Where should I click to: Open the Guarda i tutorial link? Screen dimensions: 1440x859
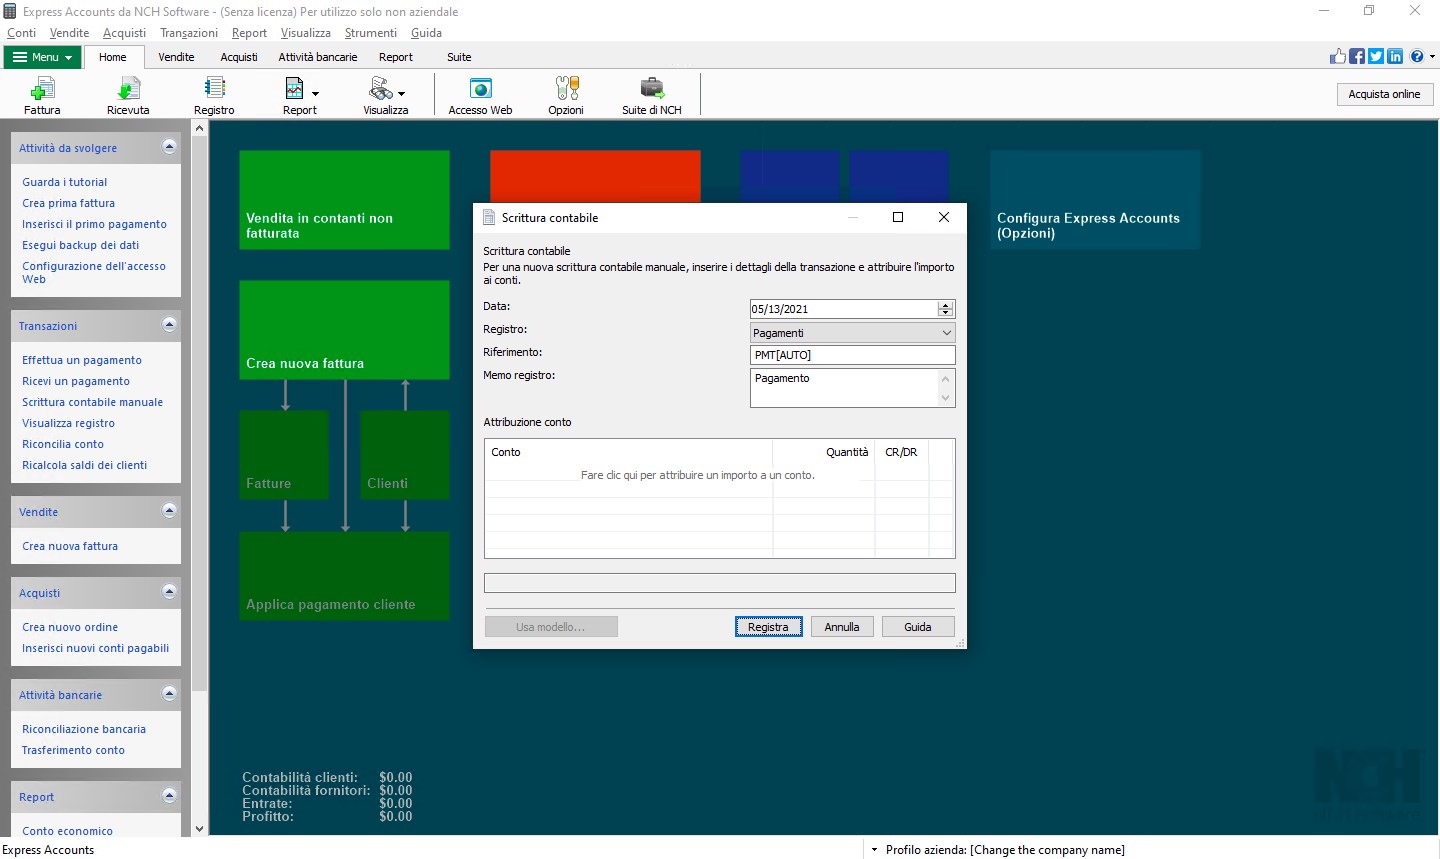(65, 182)
